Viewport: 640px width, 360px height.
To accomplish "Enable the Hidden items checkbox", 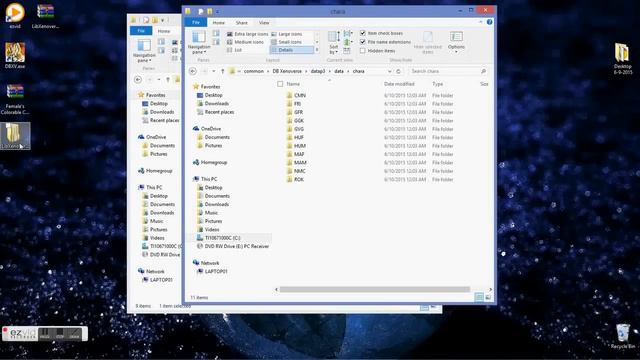I will (x=363, y=51).
